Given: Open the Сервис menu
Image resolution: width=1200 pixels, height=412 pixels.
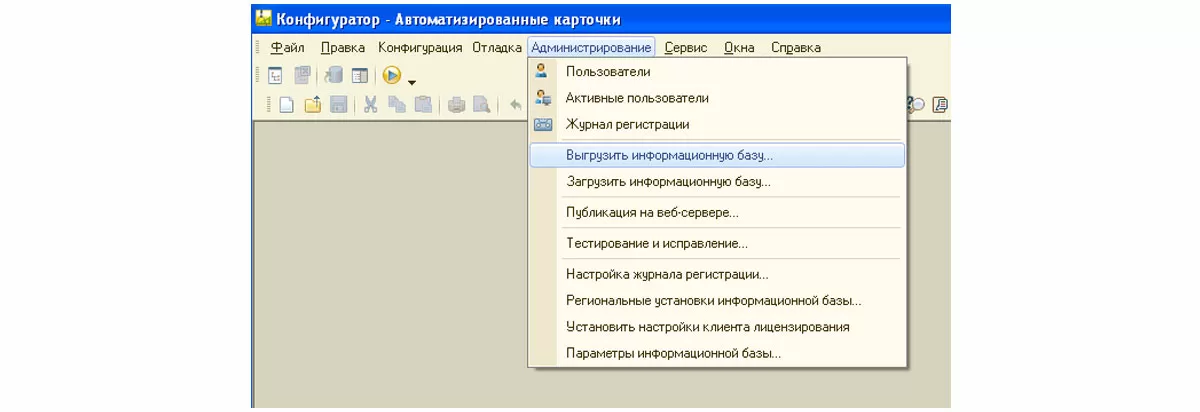Looking at the screenshot, I should pyautogui.click(x=686, y=47).
